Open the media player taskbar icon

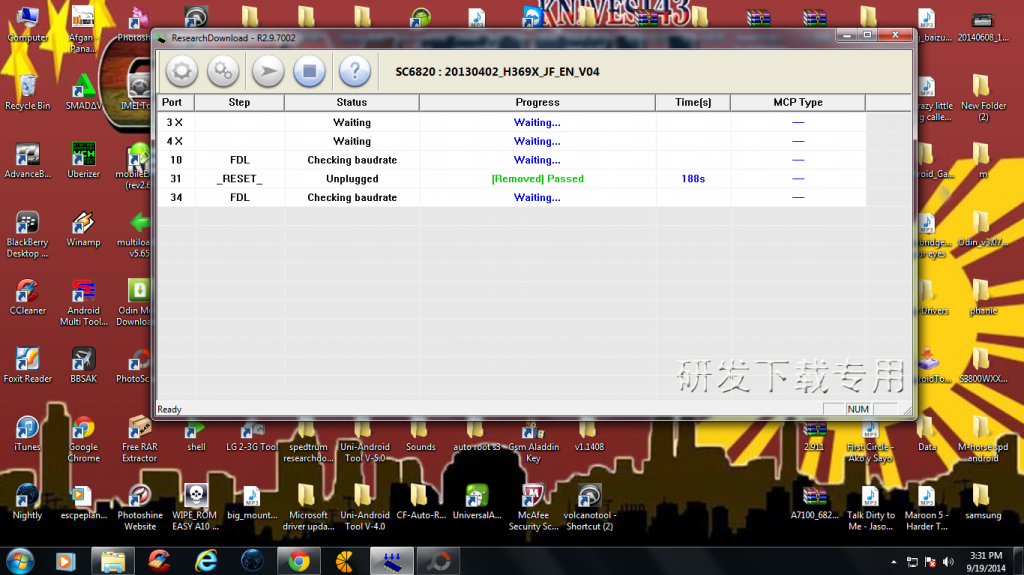66,561
